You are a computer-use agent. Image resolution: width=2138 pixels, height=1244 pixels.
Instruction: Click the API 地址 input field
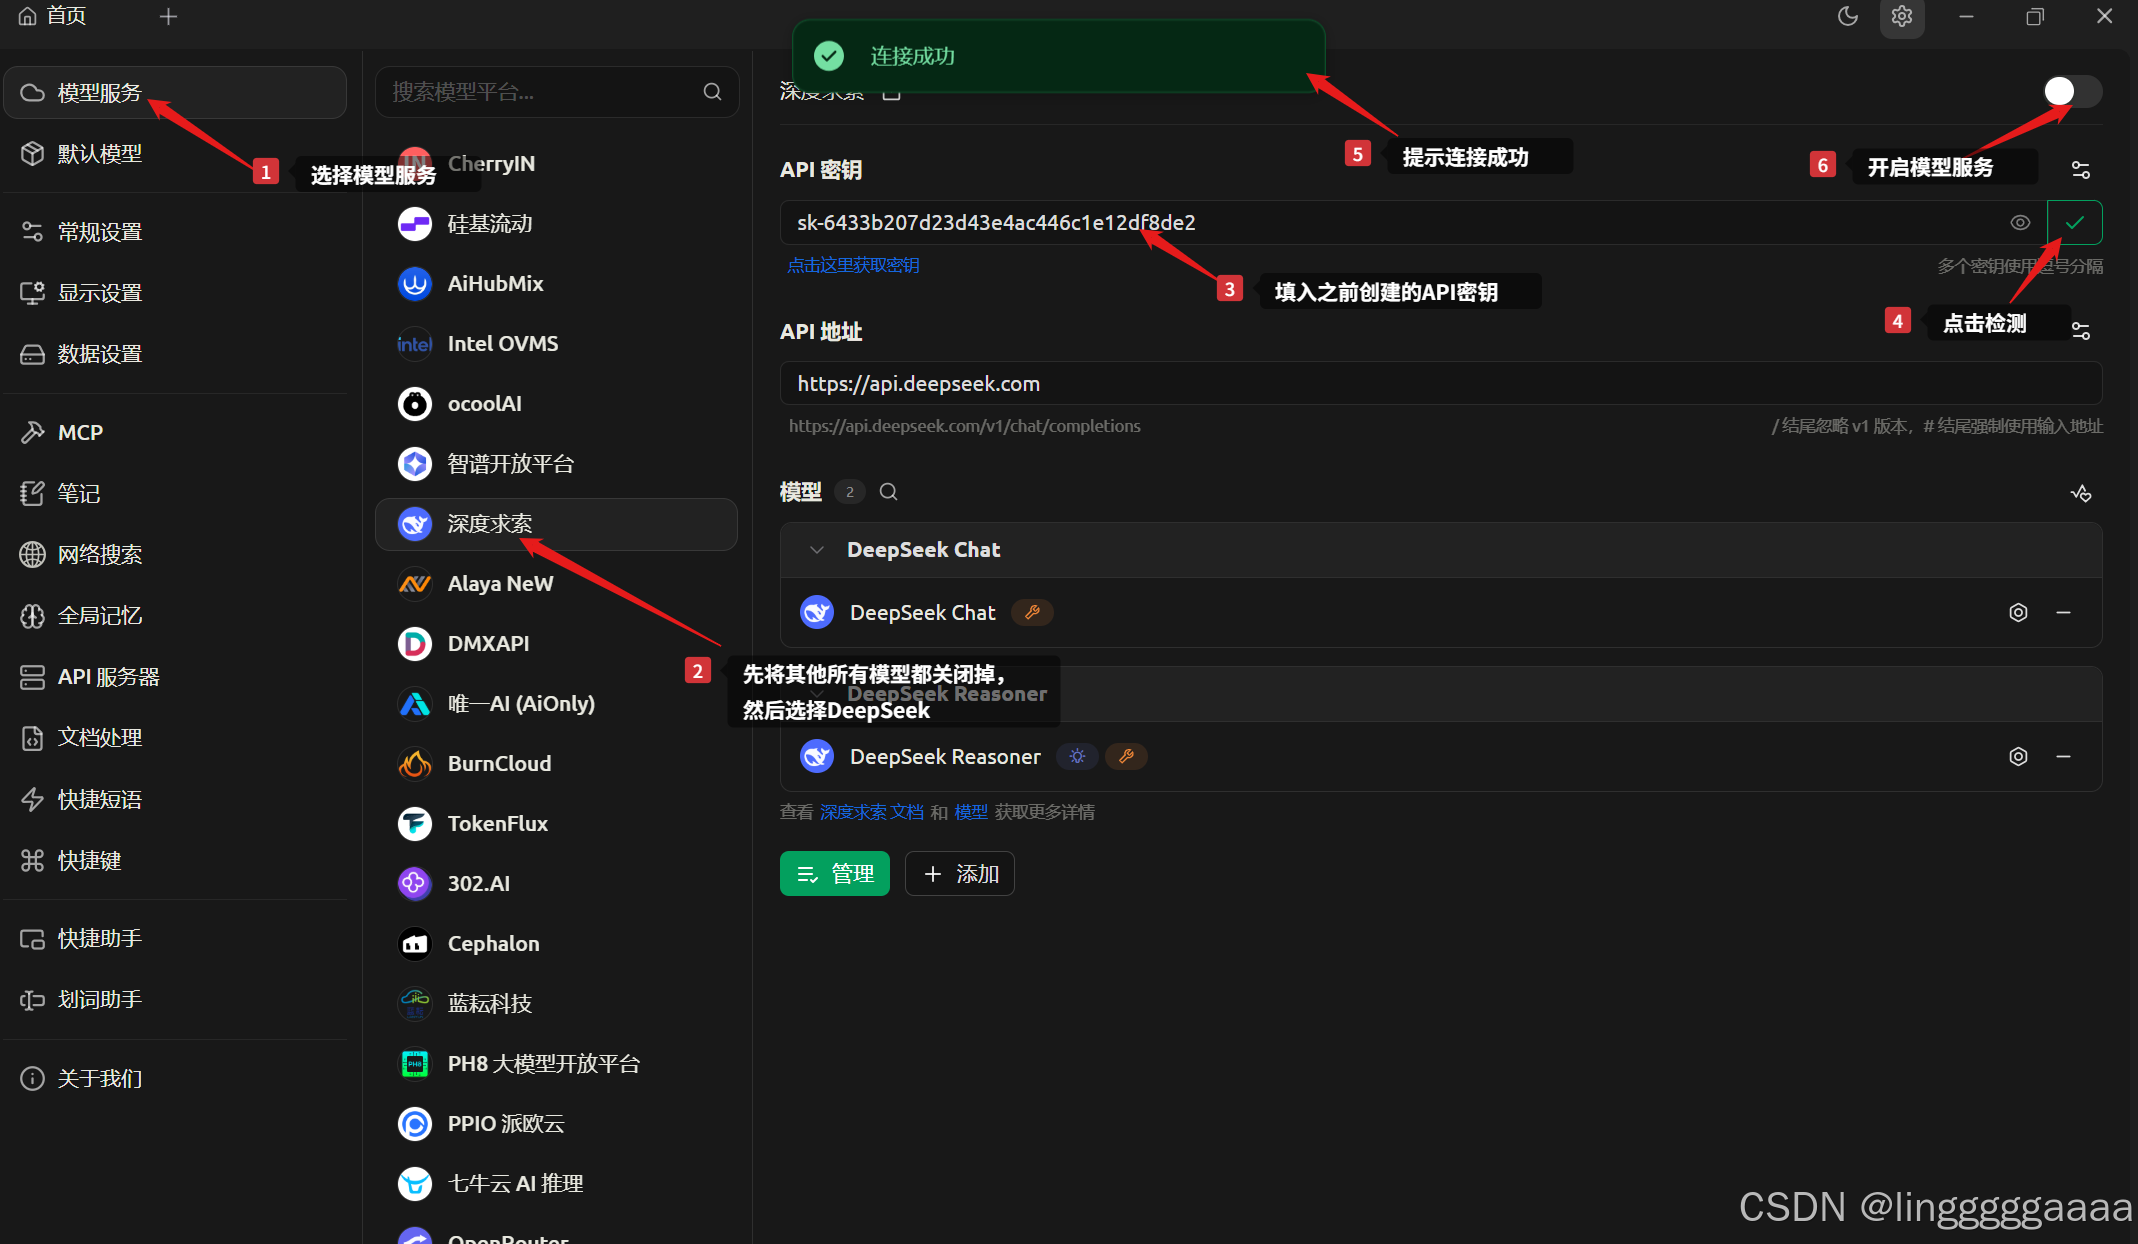tap(1440, 384)
